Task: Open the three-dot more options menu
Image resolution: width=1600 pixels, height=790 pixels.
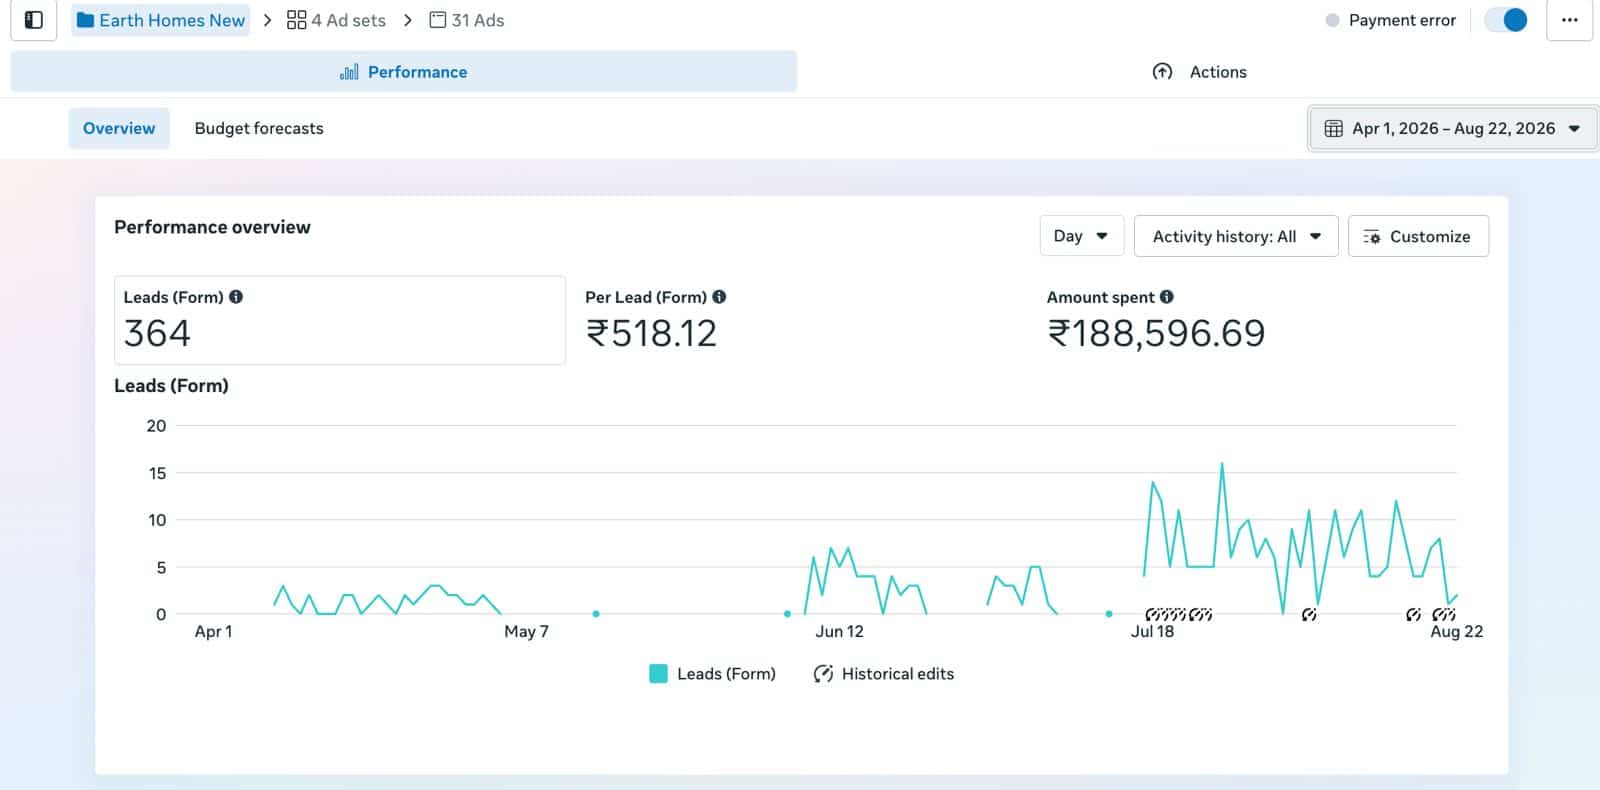Action: (x=1569, y=20)
